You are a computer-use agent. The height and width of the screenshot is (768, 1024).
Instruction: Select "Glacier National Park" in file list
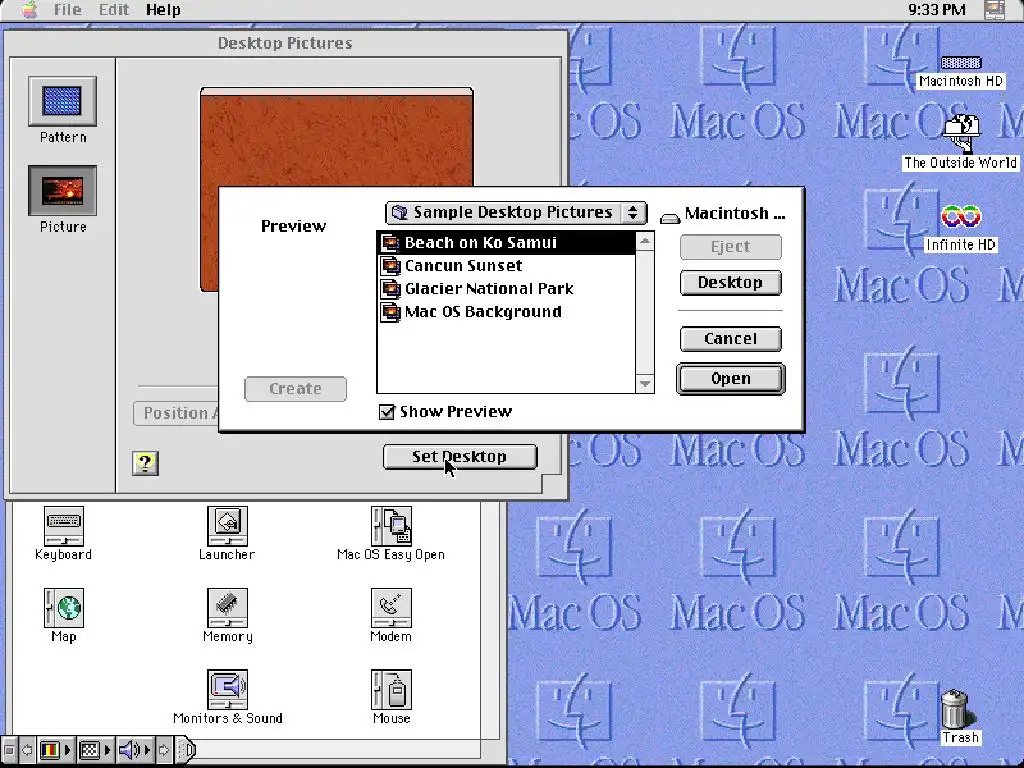(506, 289)
